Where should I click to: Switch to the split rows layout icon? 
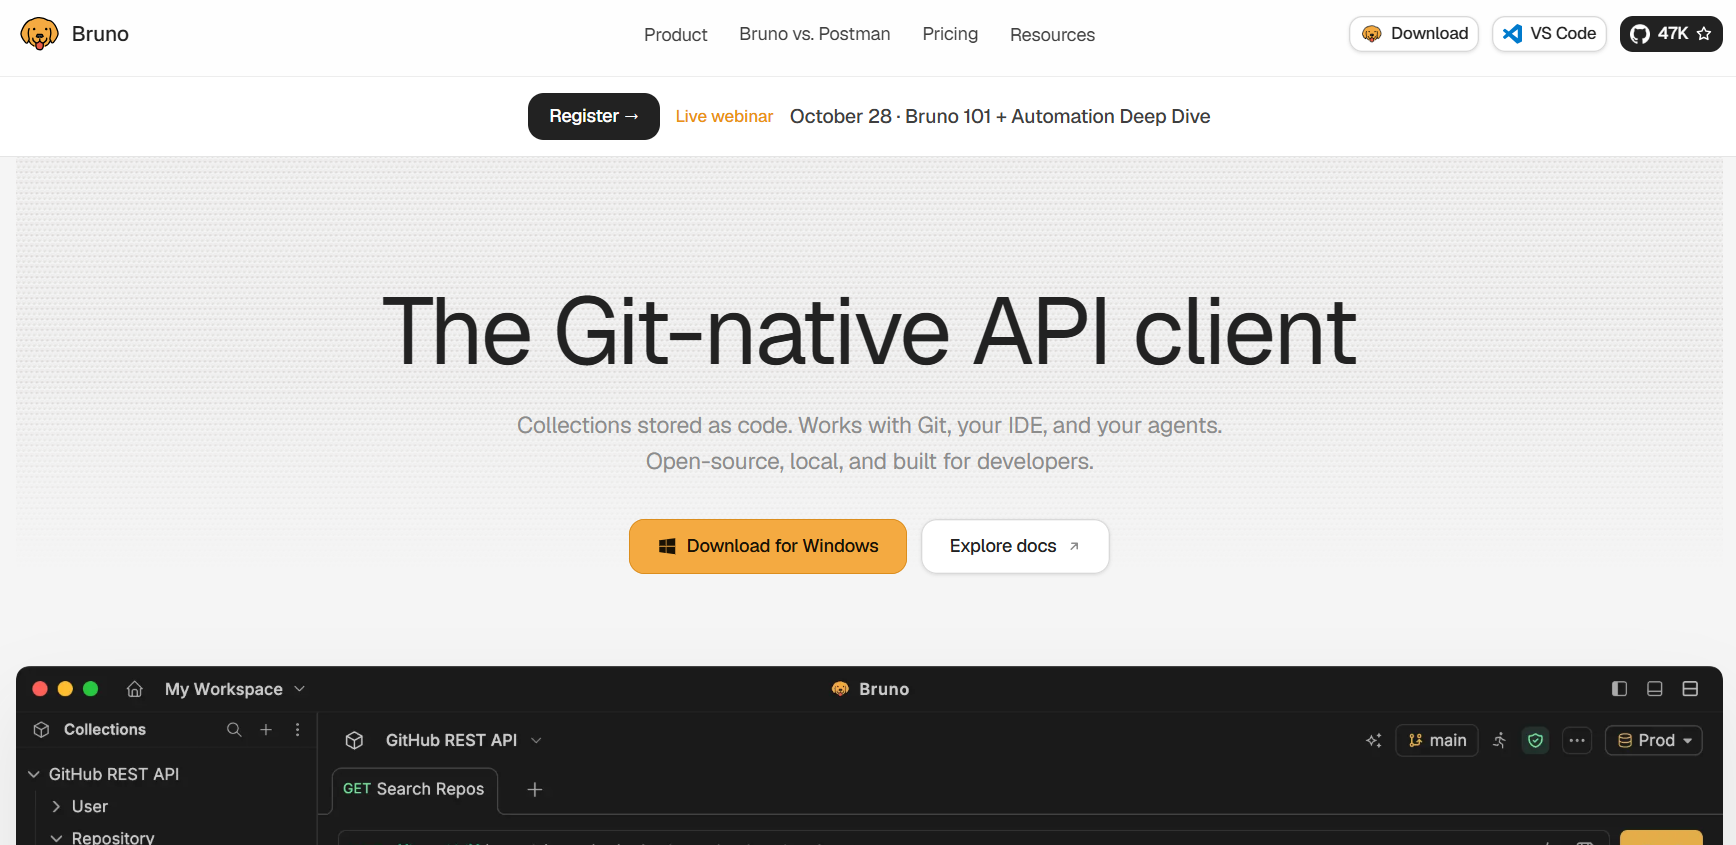pyautogui.click(x=1690, y=689)
